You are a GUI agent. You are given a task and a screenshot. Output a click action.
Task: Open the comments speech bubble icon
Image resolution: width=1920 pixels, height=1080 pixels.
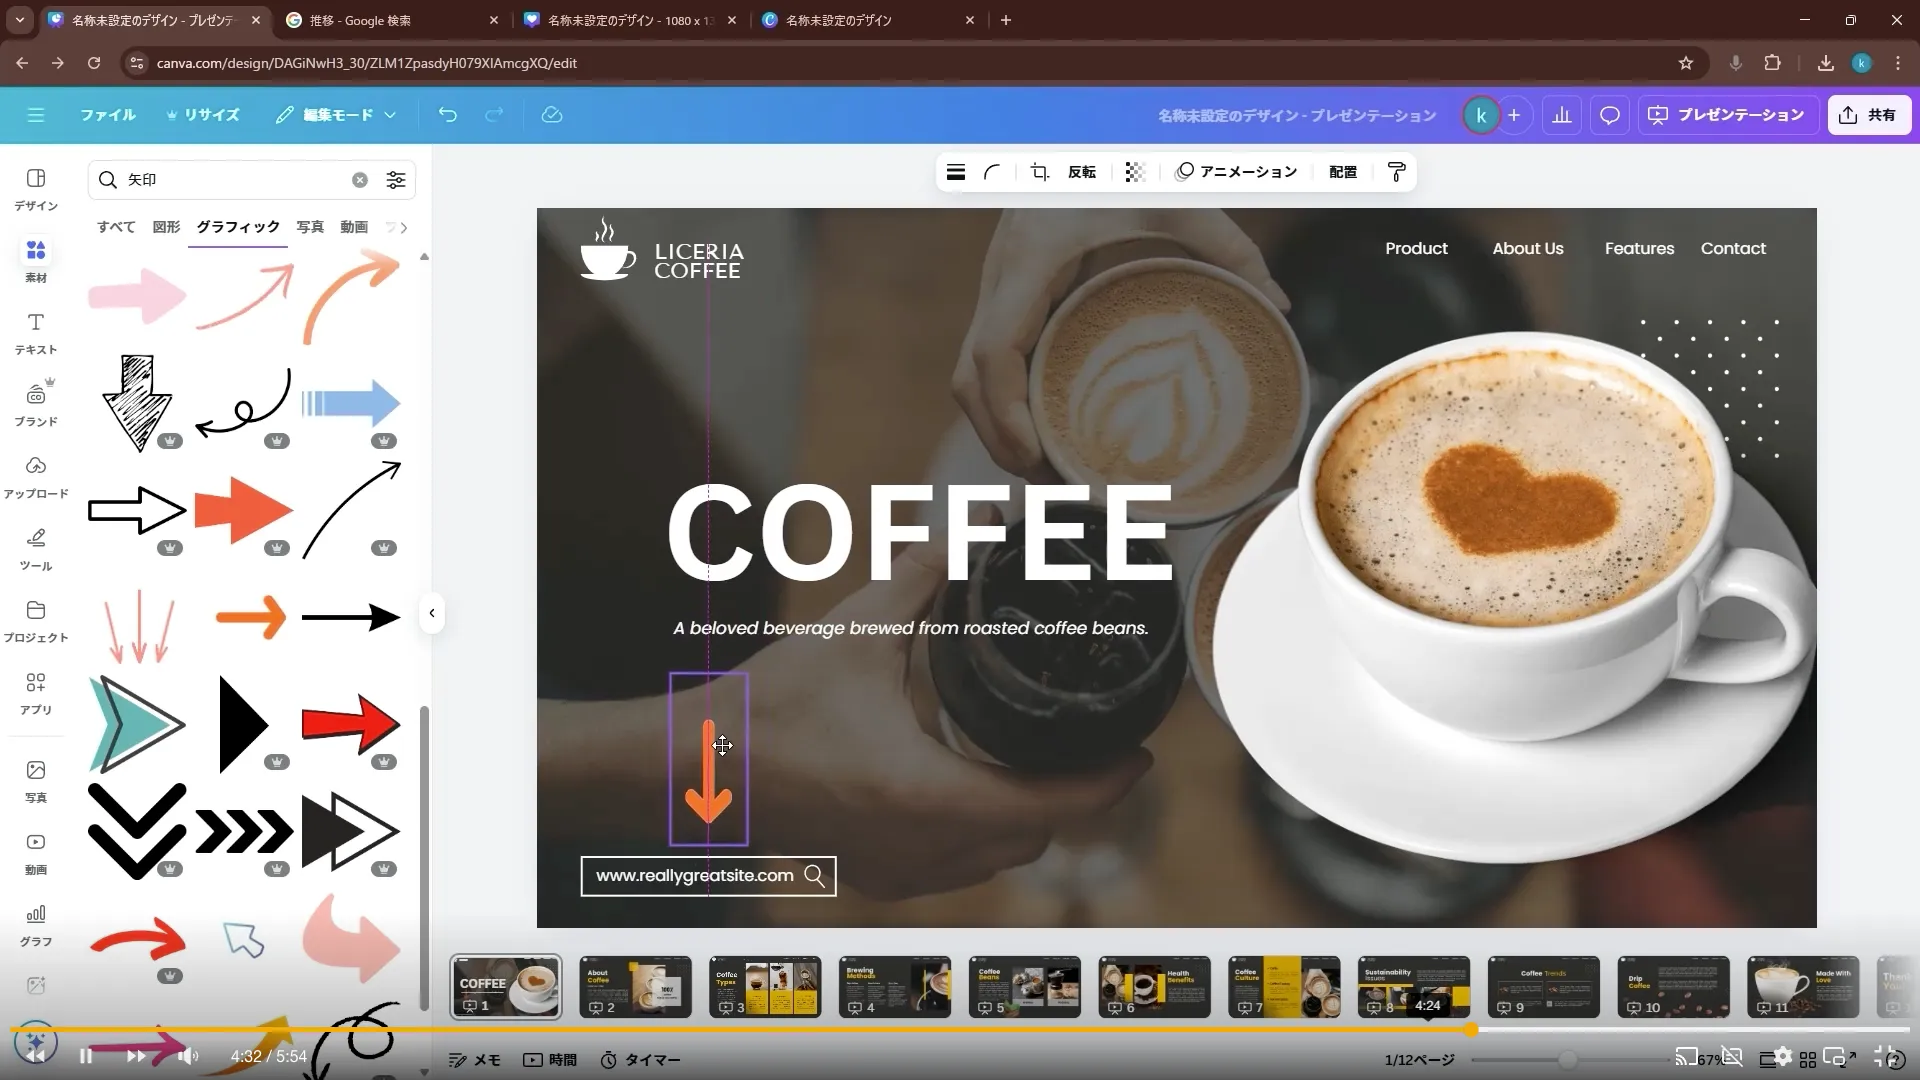pyautogui.click(x=1609, y=115)
